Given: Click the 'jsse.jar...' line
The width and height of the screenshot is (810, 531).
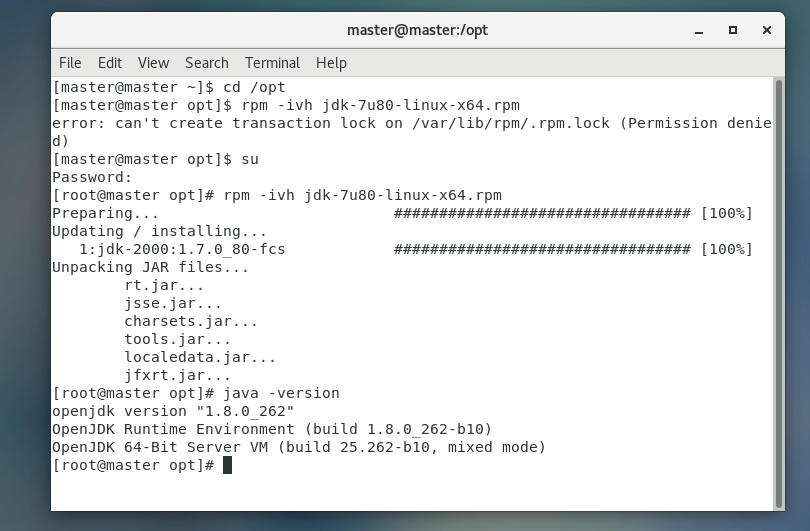Looking at the screenshot, I should click(x=173, y=303).
